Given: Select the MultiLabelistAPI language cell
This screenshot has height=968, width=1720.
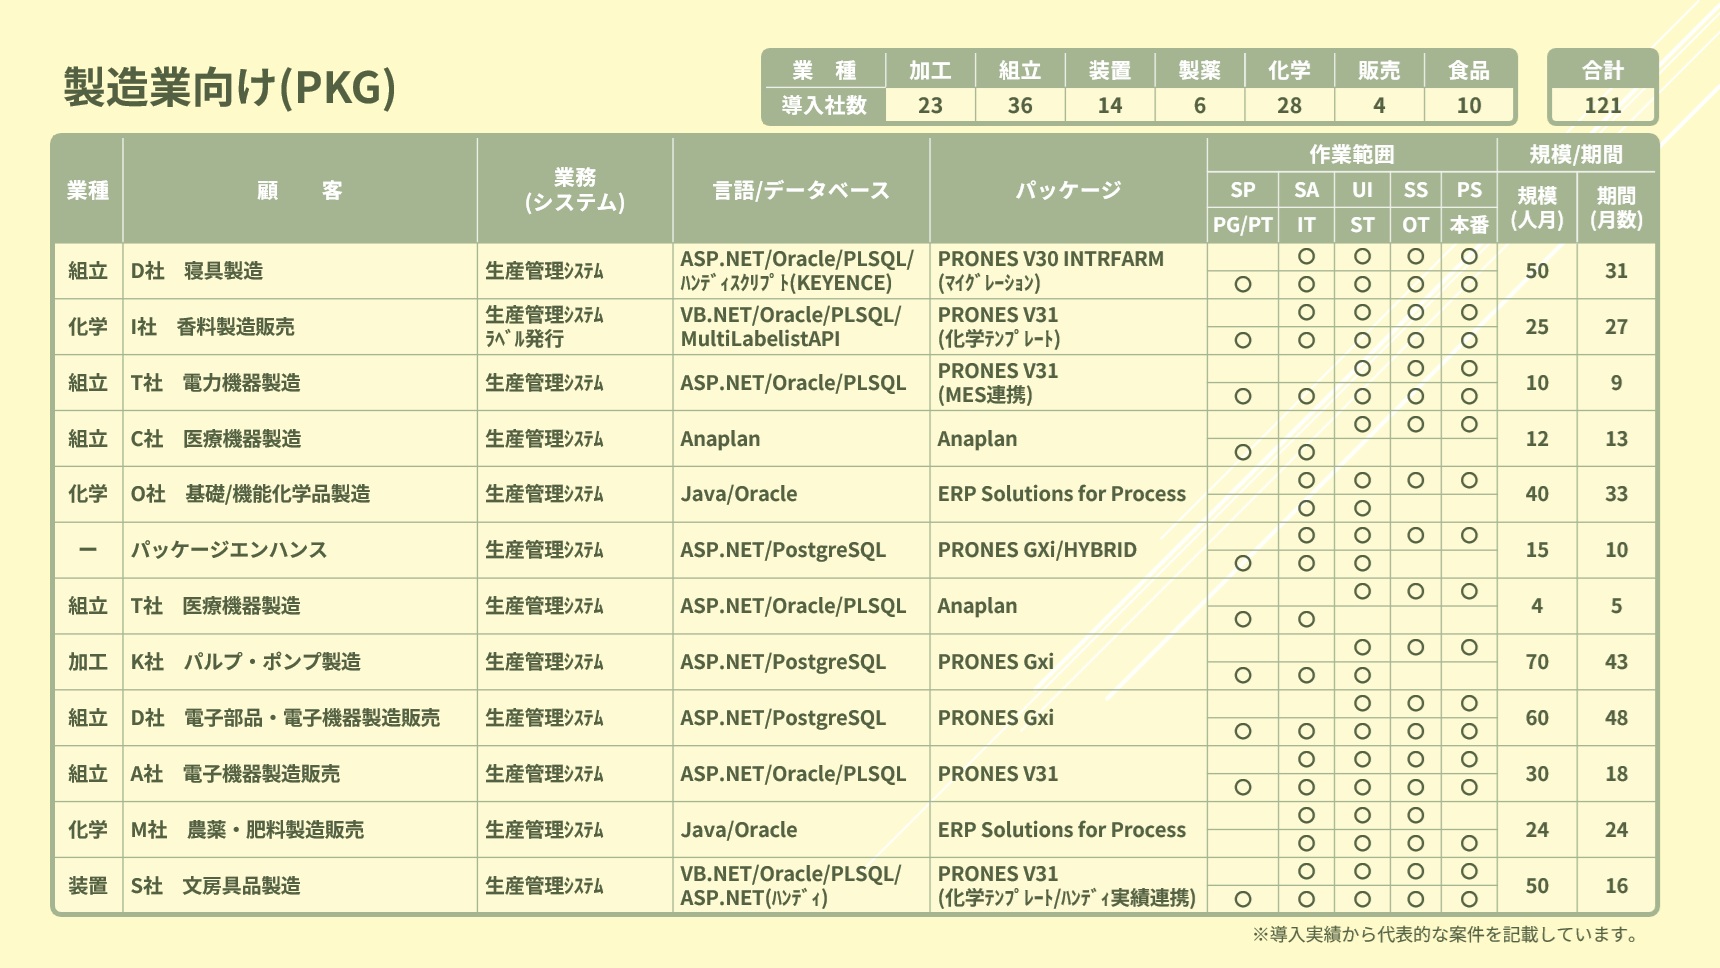Looking at the screenshot, I should point(760,339).
